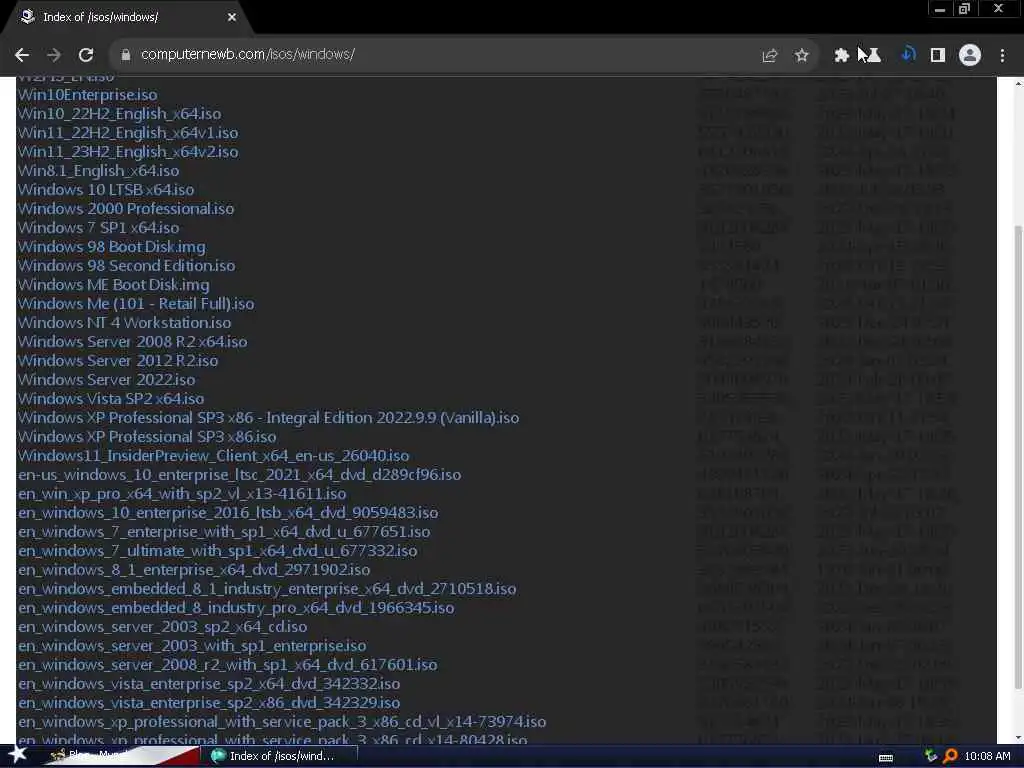1024x768 pixels.
Task: Download en_windows_7_enterprise_with_sp1 iso
Action: tap(223, 532)
